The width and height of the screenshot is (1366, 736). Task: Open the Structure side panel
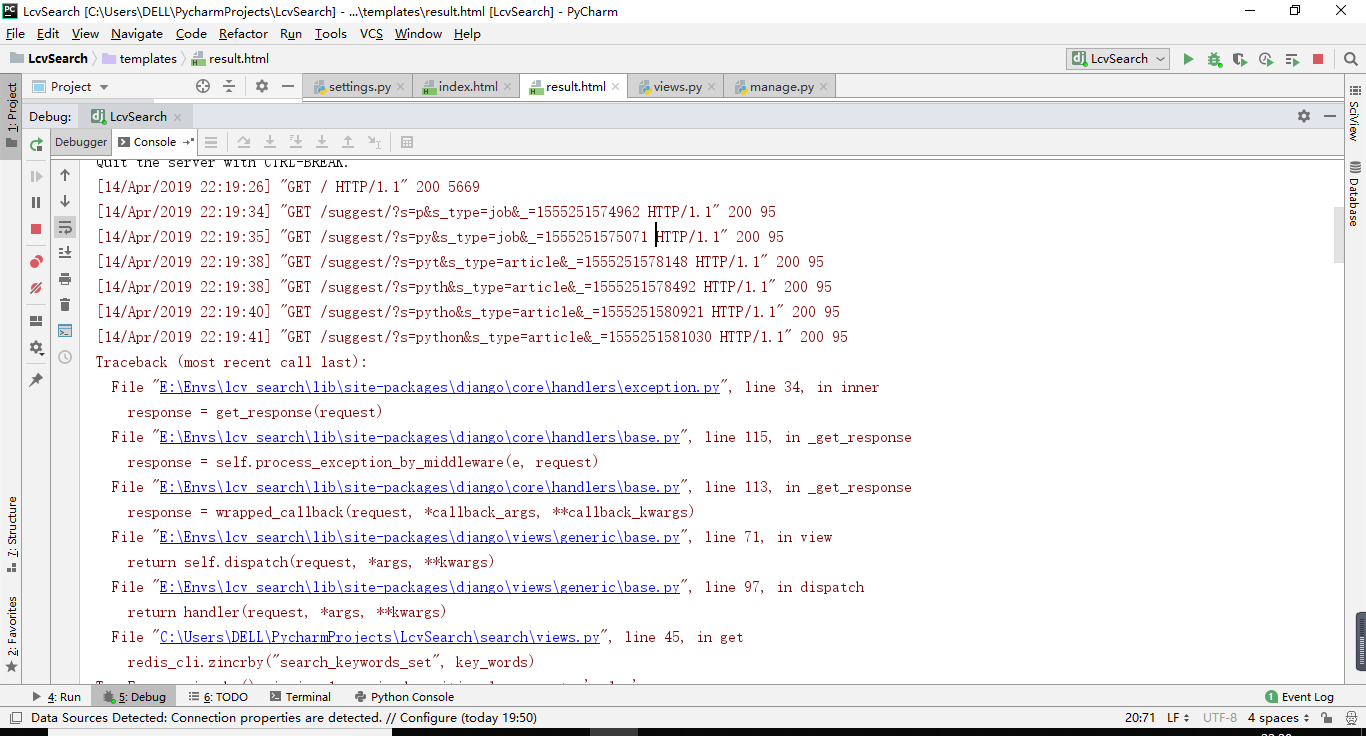12,534
